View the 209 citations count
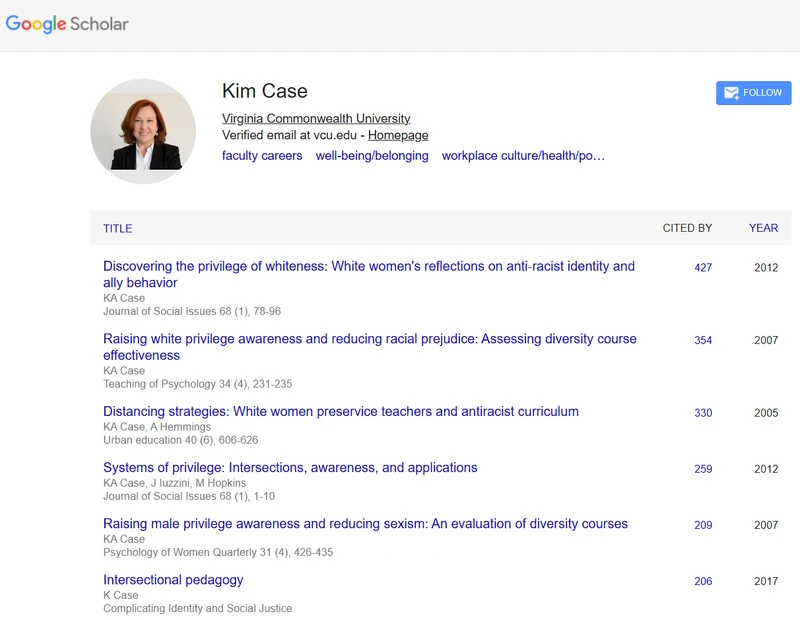Image resolution: width=800 pixels, height=620 pixels. 703,525
